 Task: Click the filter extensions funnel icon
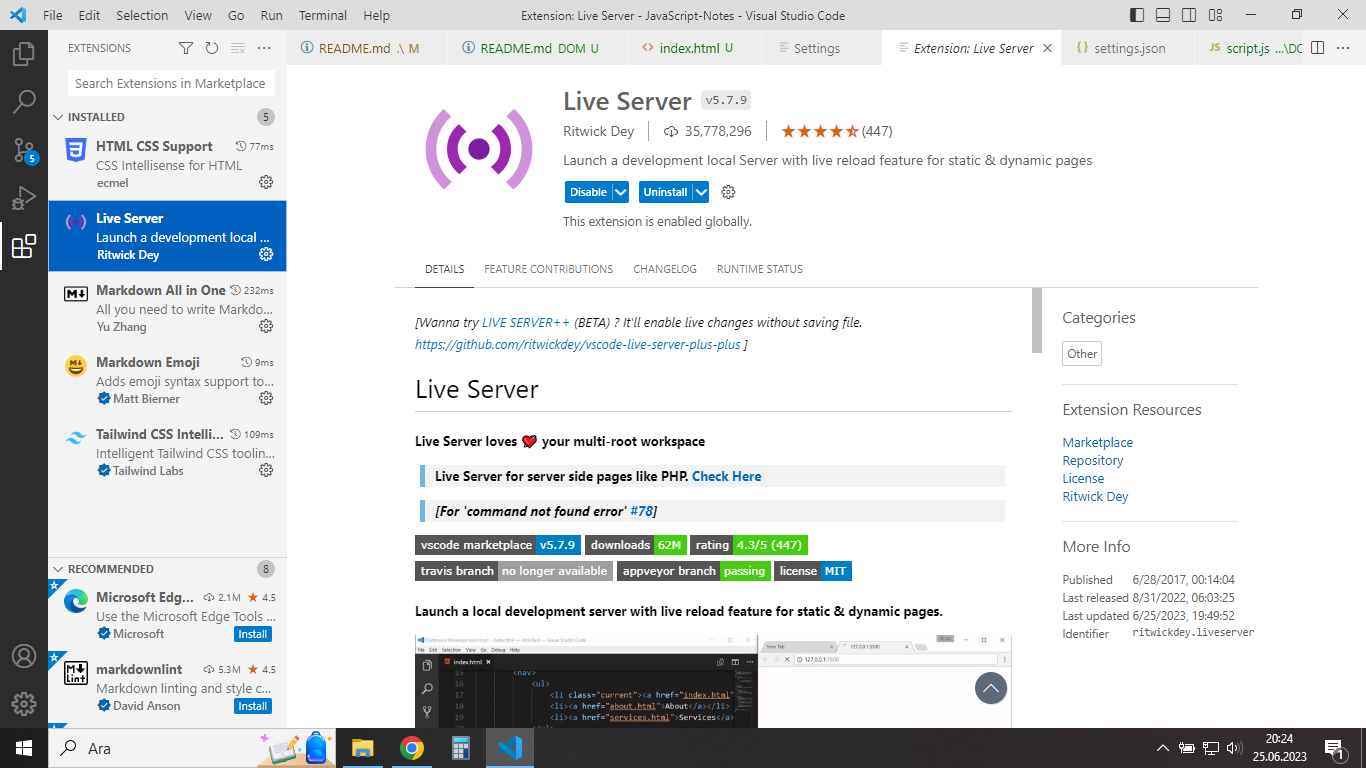click(186, 48)
